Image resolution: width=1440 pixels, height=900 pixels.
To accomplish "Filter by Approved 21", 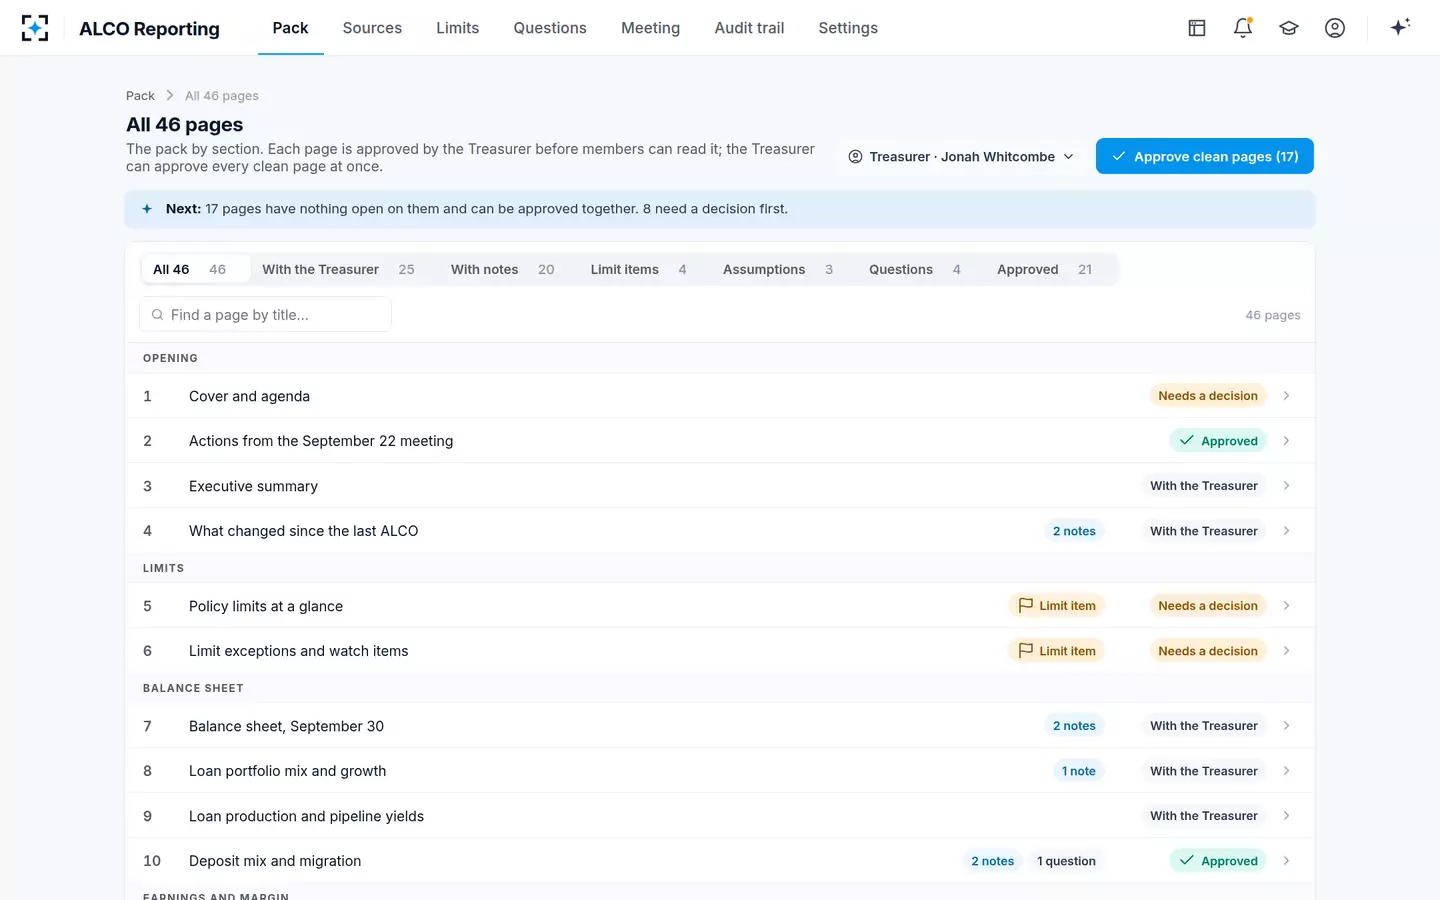I will [x=1044, y=270].
